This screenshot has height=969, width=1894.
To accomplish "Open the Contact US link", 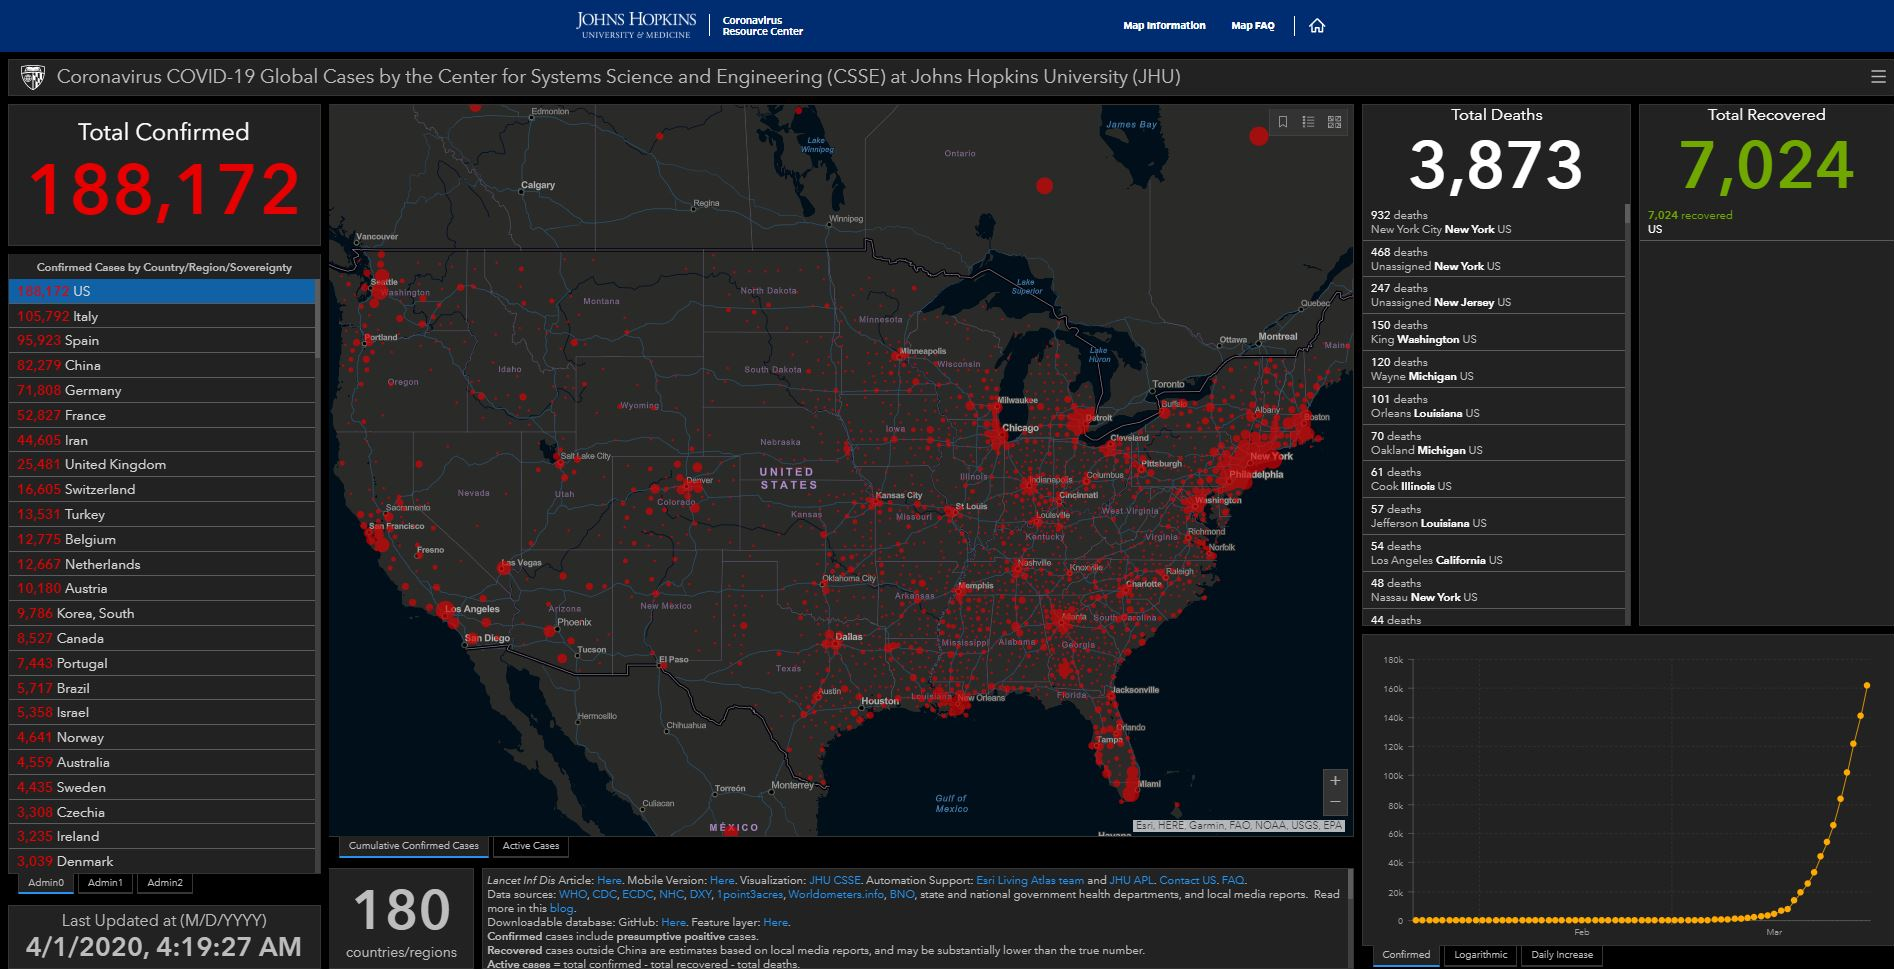I will click(x=1187, y=881).
